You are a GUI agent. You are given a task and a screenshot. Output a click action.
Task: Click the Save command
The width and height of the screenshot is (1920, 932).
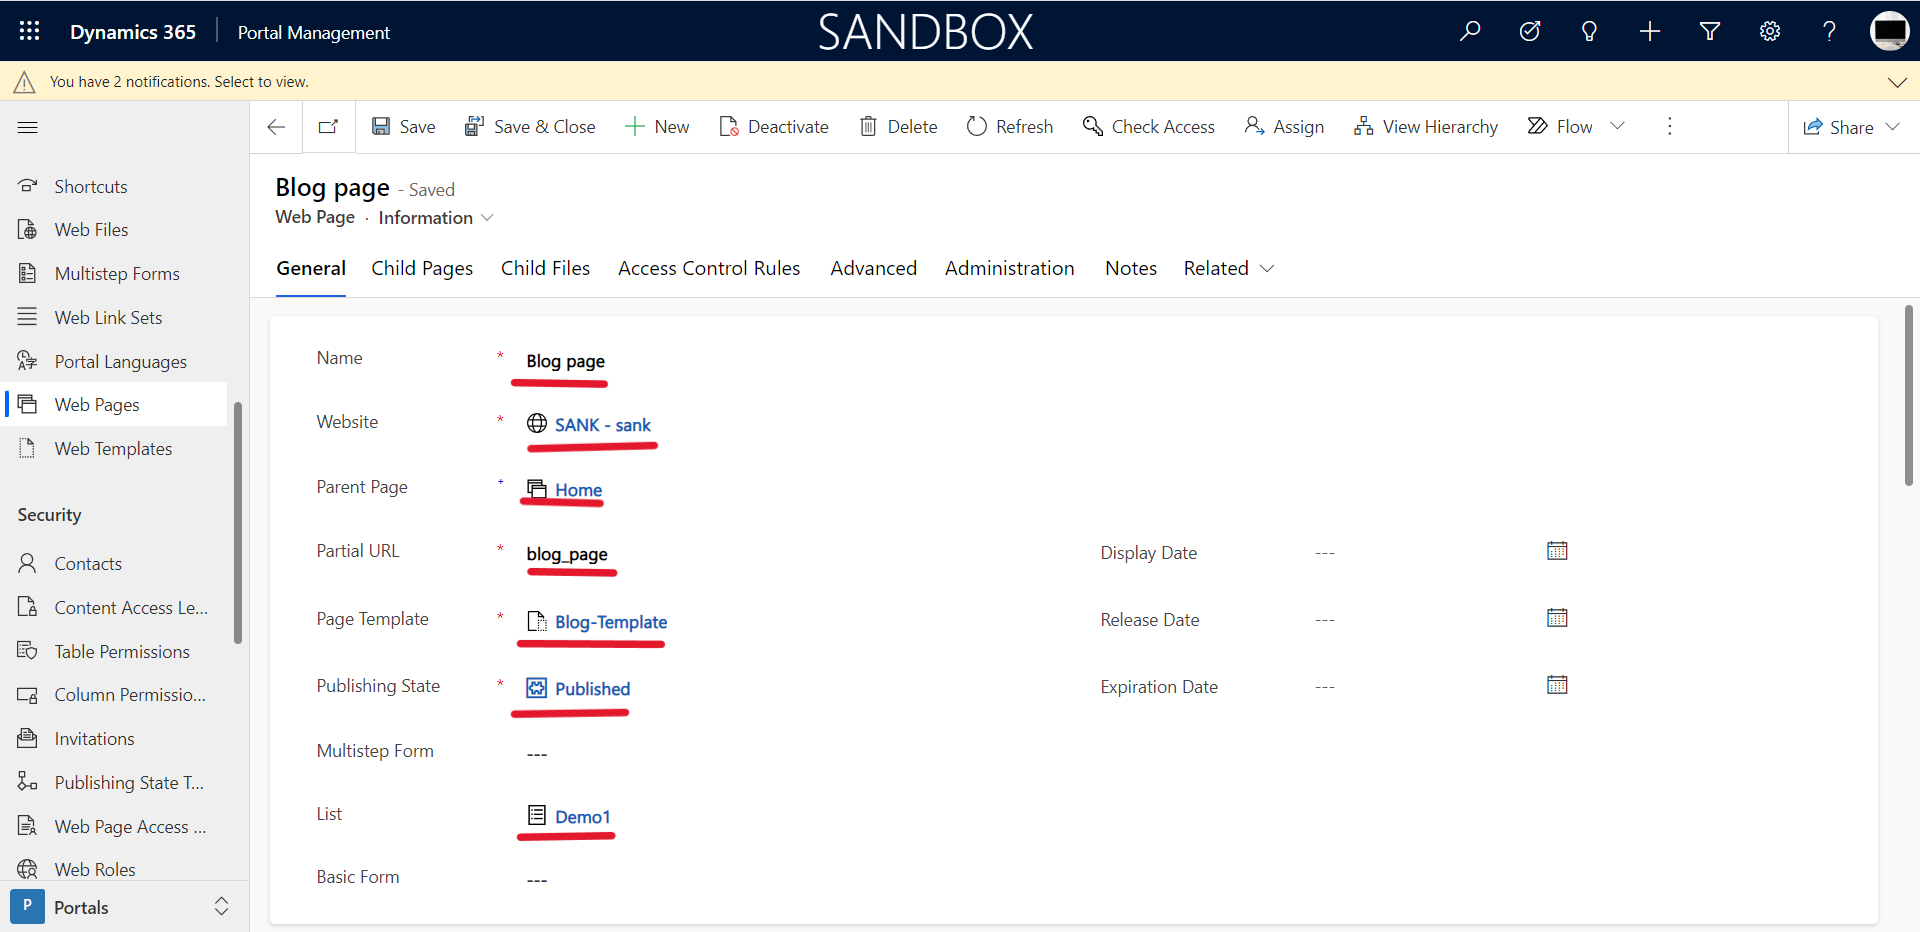tap(403, 127)
